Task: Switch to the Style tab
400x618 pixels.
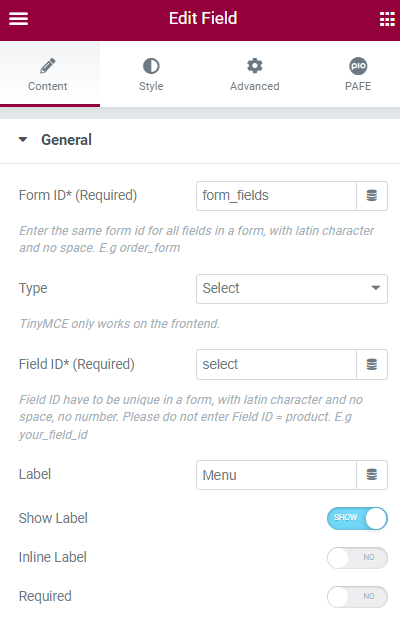Action: pos(151,74)
